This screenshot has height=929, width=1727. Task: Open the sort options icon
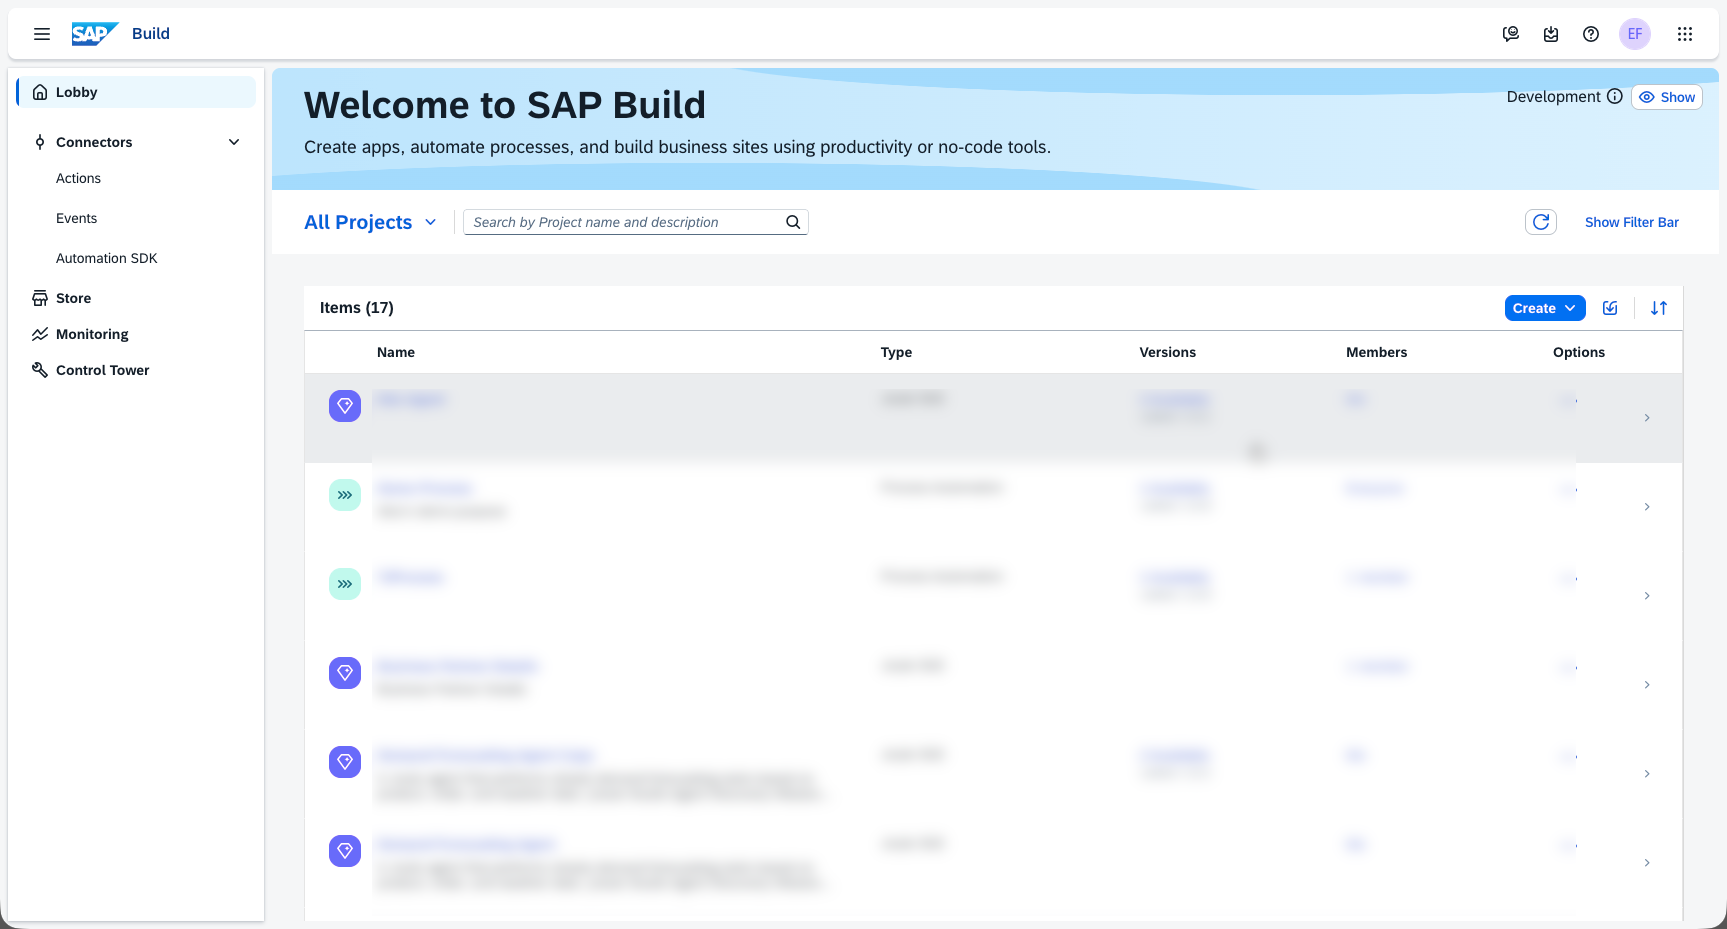coord(1659,308)
